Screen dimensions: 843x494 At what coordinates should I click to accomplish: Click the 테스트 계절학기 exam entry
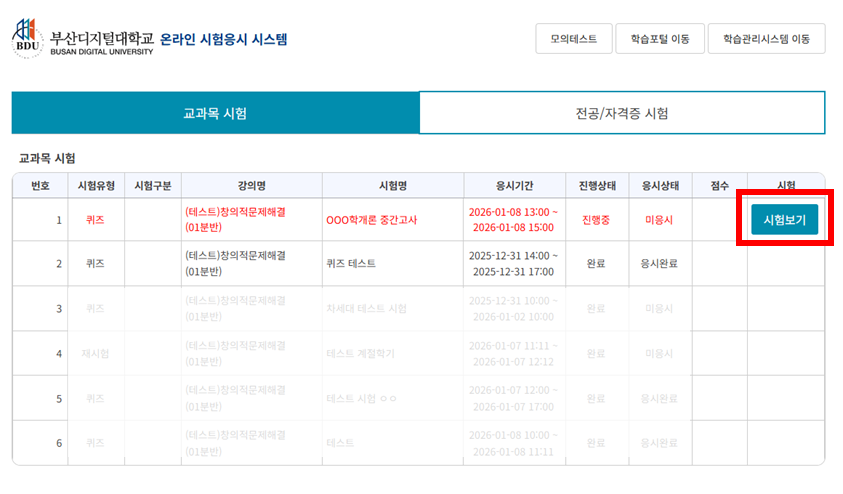point(360,353)
